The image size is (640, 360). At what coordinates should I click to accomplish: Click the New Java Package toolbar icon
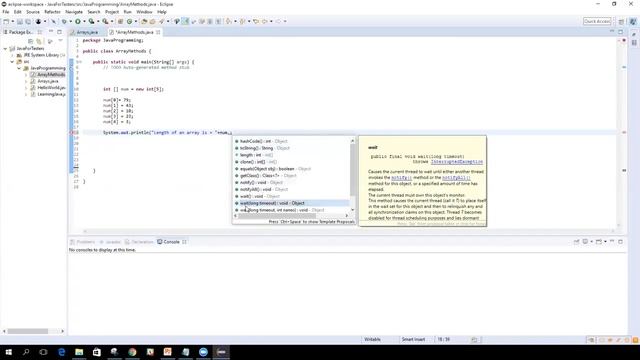point(120,21)
